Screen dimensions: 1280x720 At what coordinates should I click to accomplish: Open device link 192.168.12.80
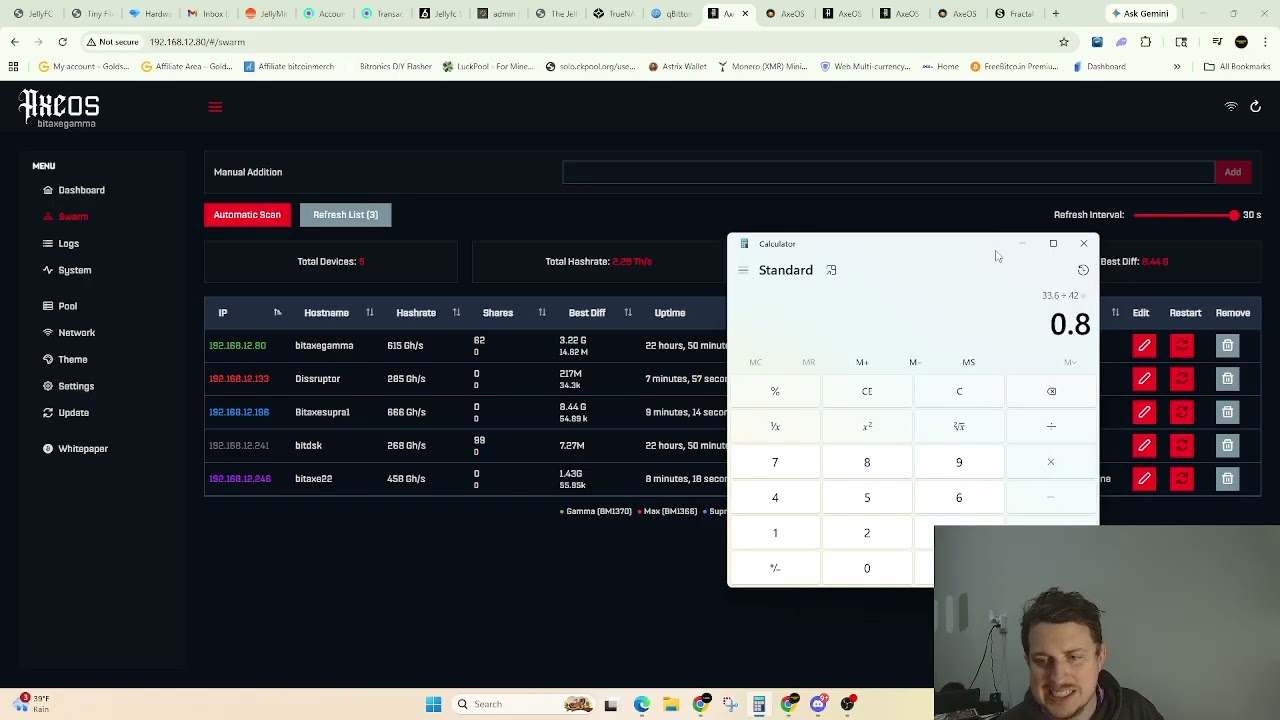237,346
